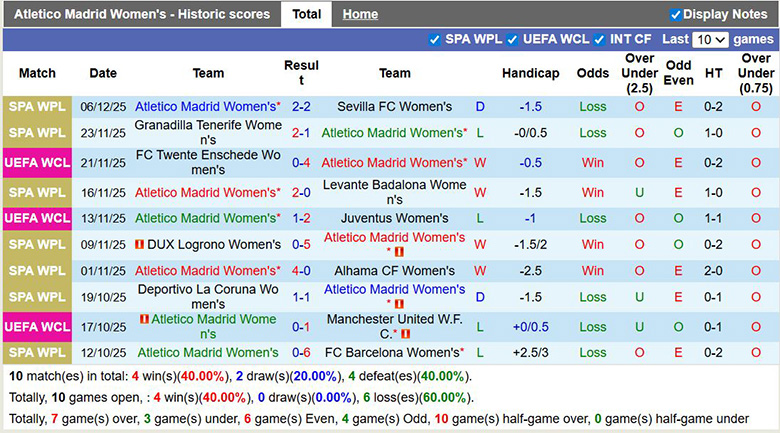Viewport: 780px width, 433px height.
Task: Uncheck the SPA WPL league filter
Action: [x=434, y=40]
